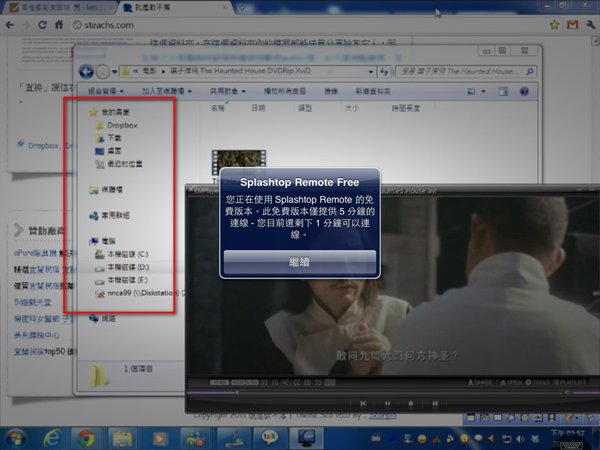This screenshot has width=600, height=450.
Task: Select Favorites in the navigation pane
Action: [x=109, y=112]
